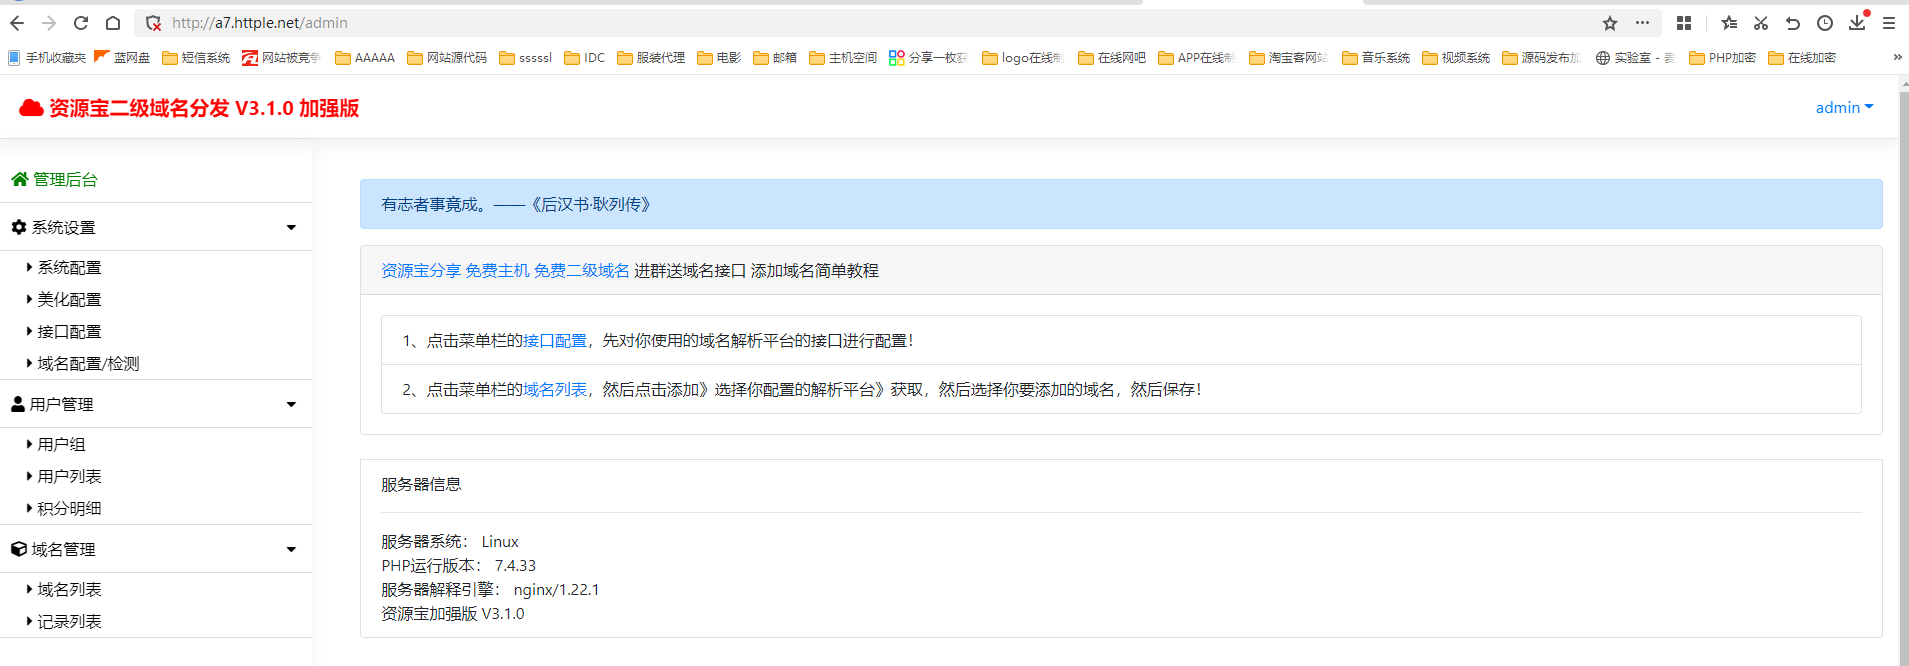Click the history clock icon
1909x666 pixels.
tap(1825, 23)
